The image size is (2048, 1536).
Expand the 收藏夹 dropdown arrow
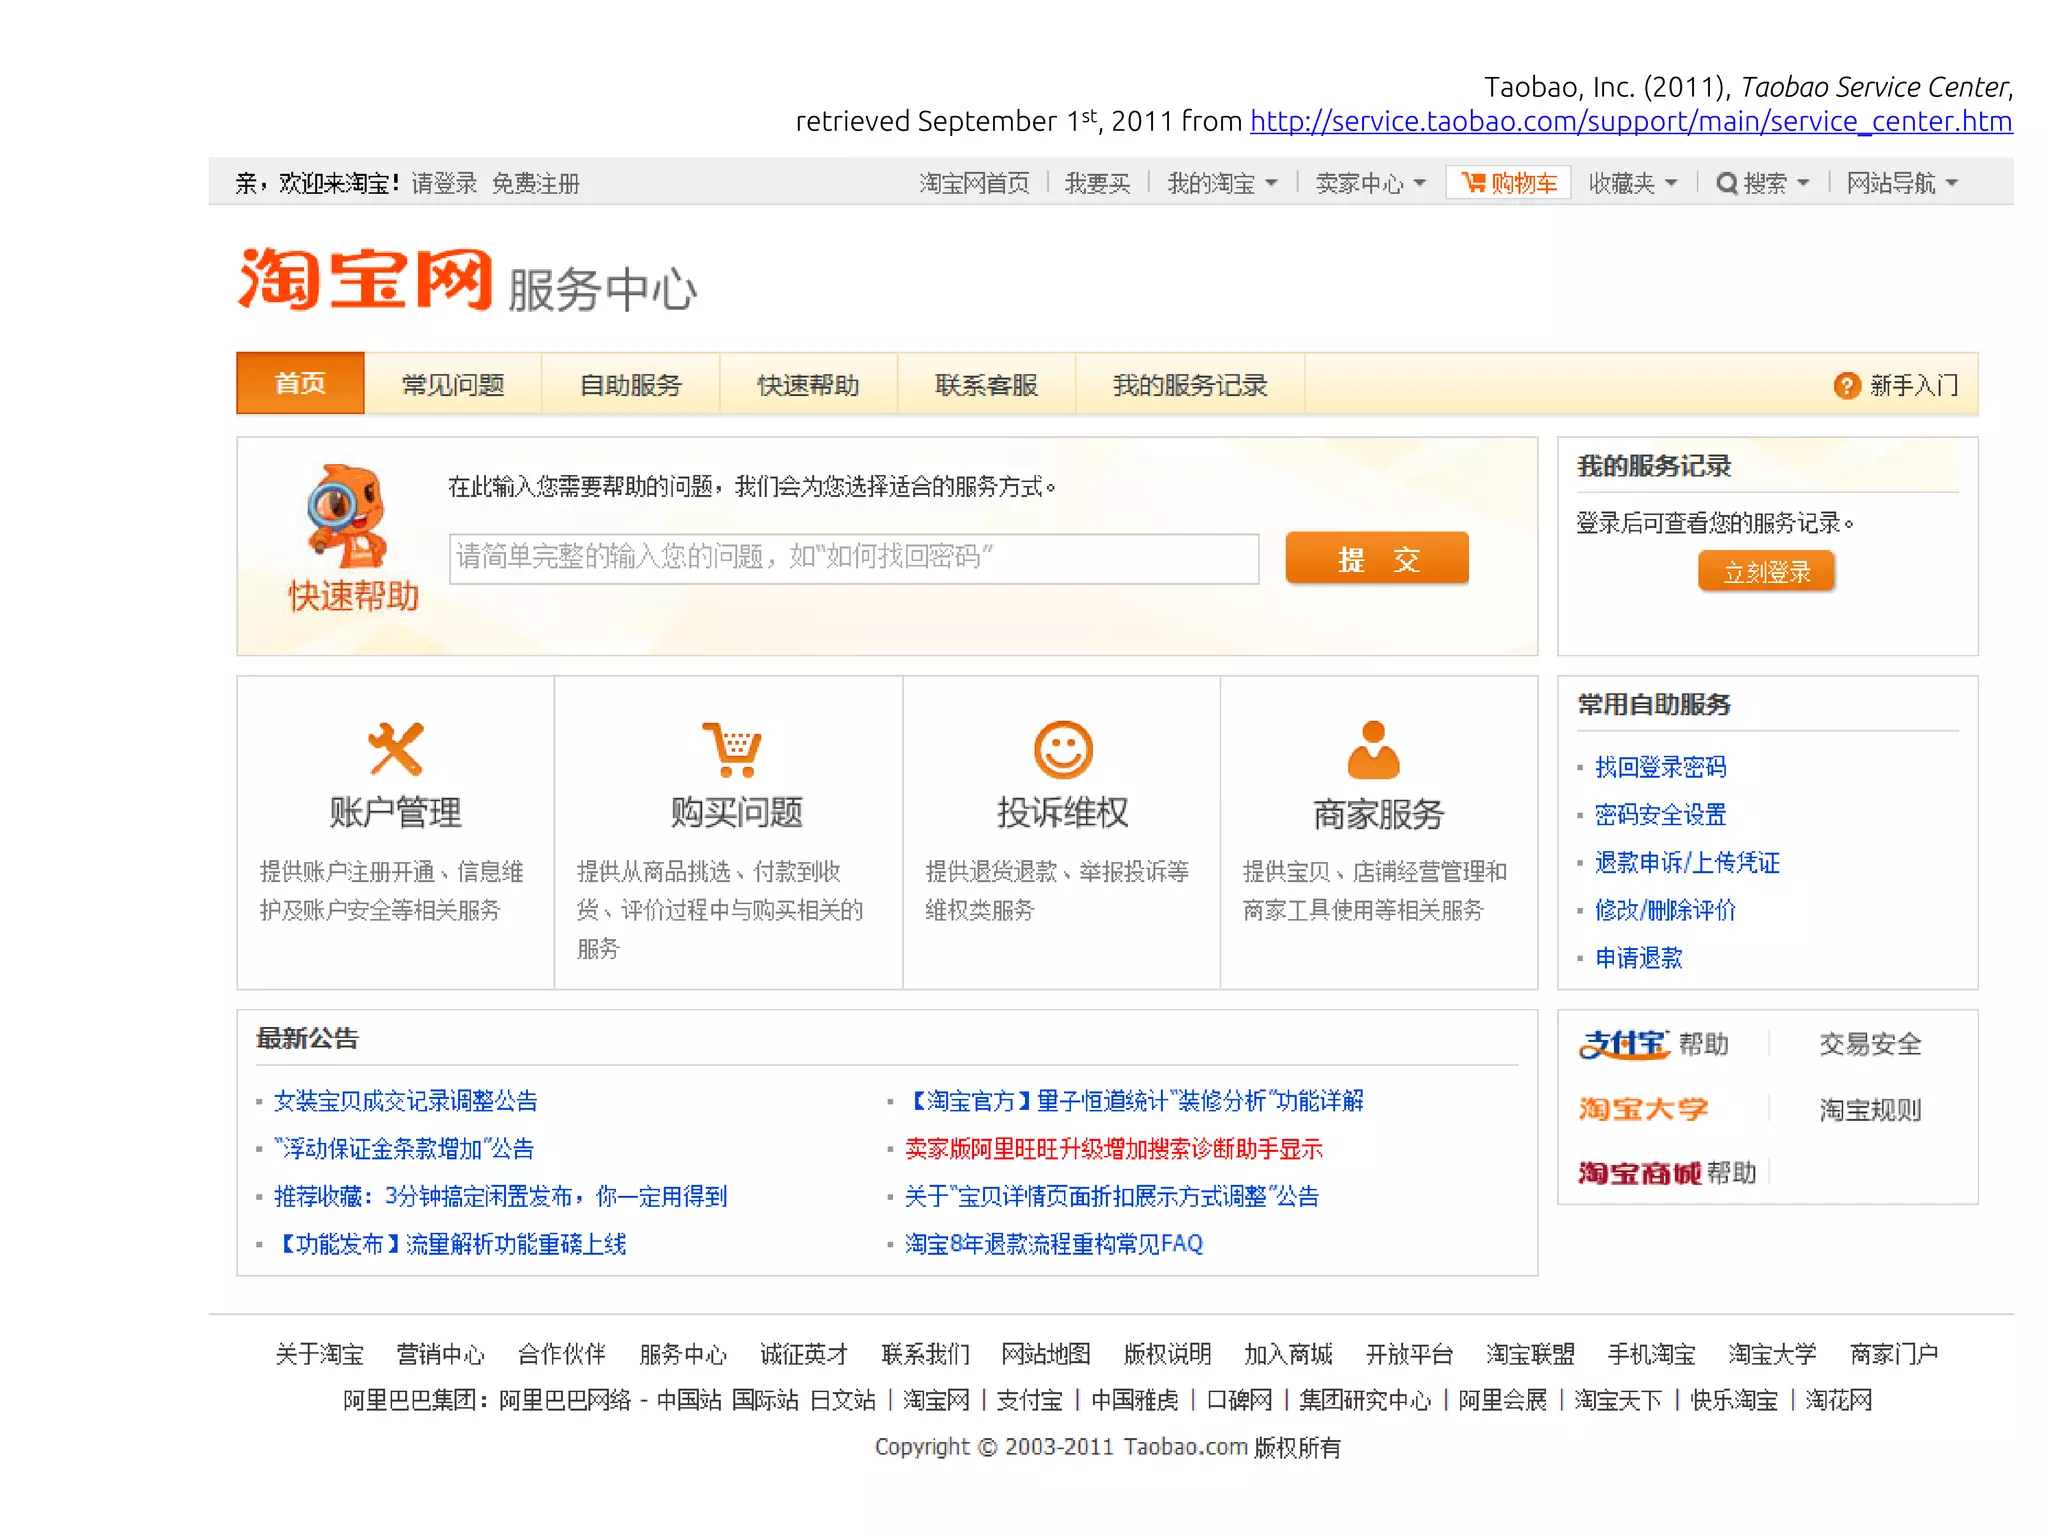(1671, 183)
